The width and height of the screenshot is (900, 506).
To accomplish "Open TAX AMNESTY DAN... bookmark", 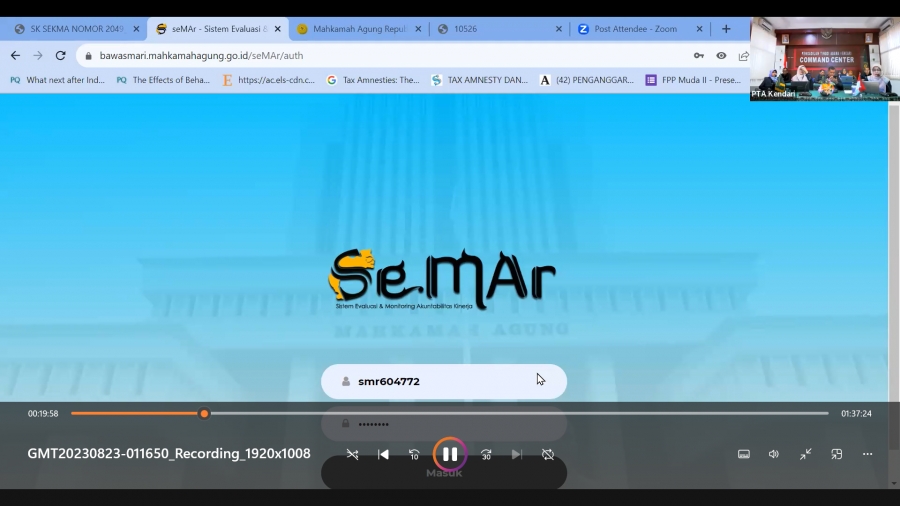I will point(480,80).
